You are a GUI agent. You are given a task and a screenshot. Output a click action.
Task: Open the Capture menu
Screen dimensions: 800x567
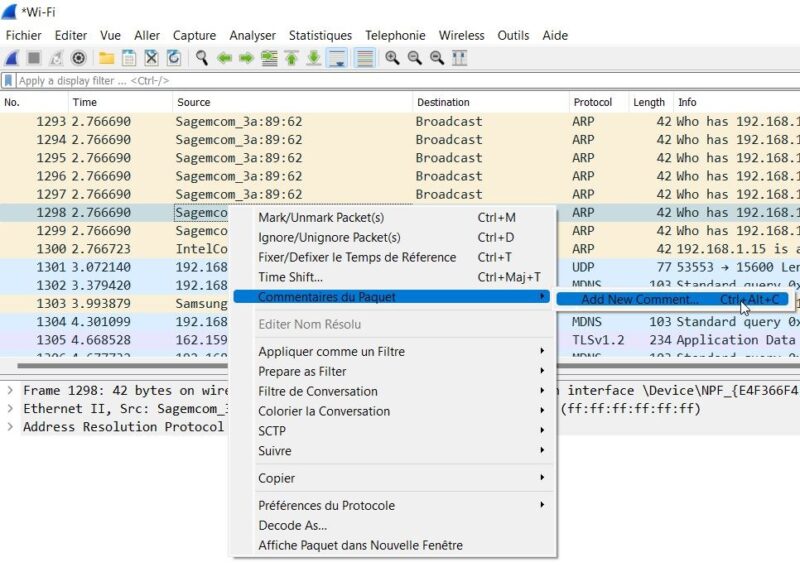[194, 35]
